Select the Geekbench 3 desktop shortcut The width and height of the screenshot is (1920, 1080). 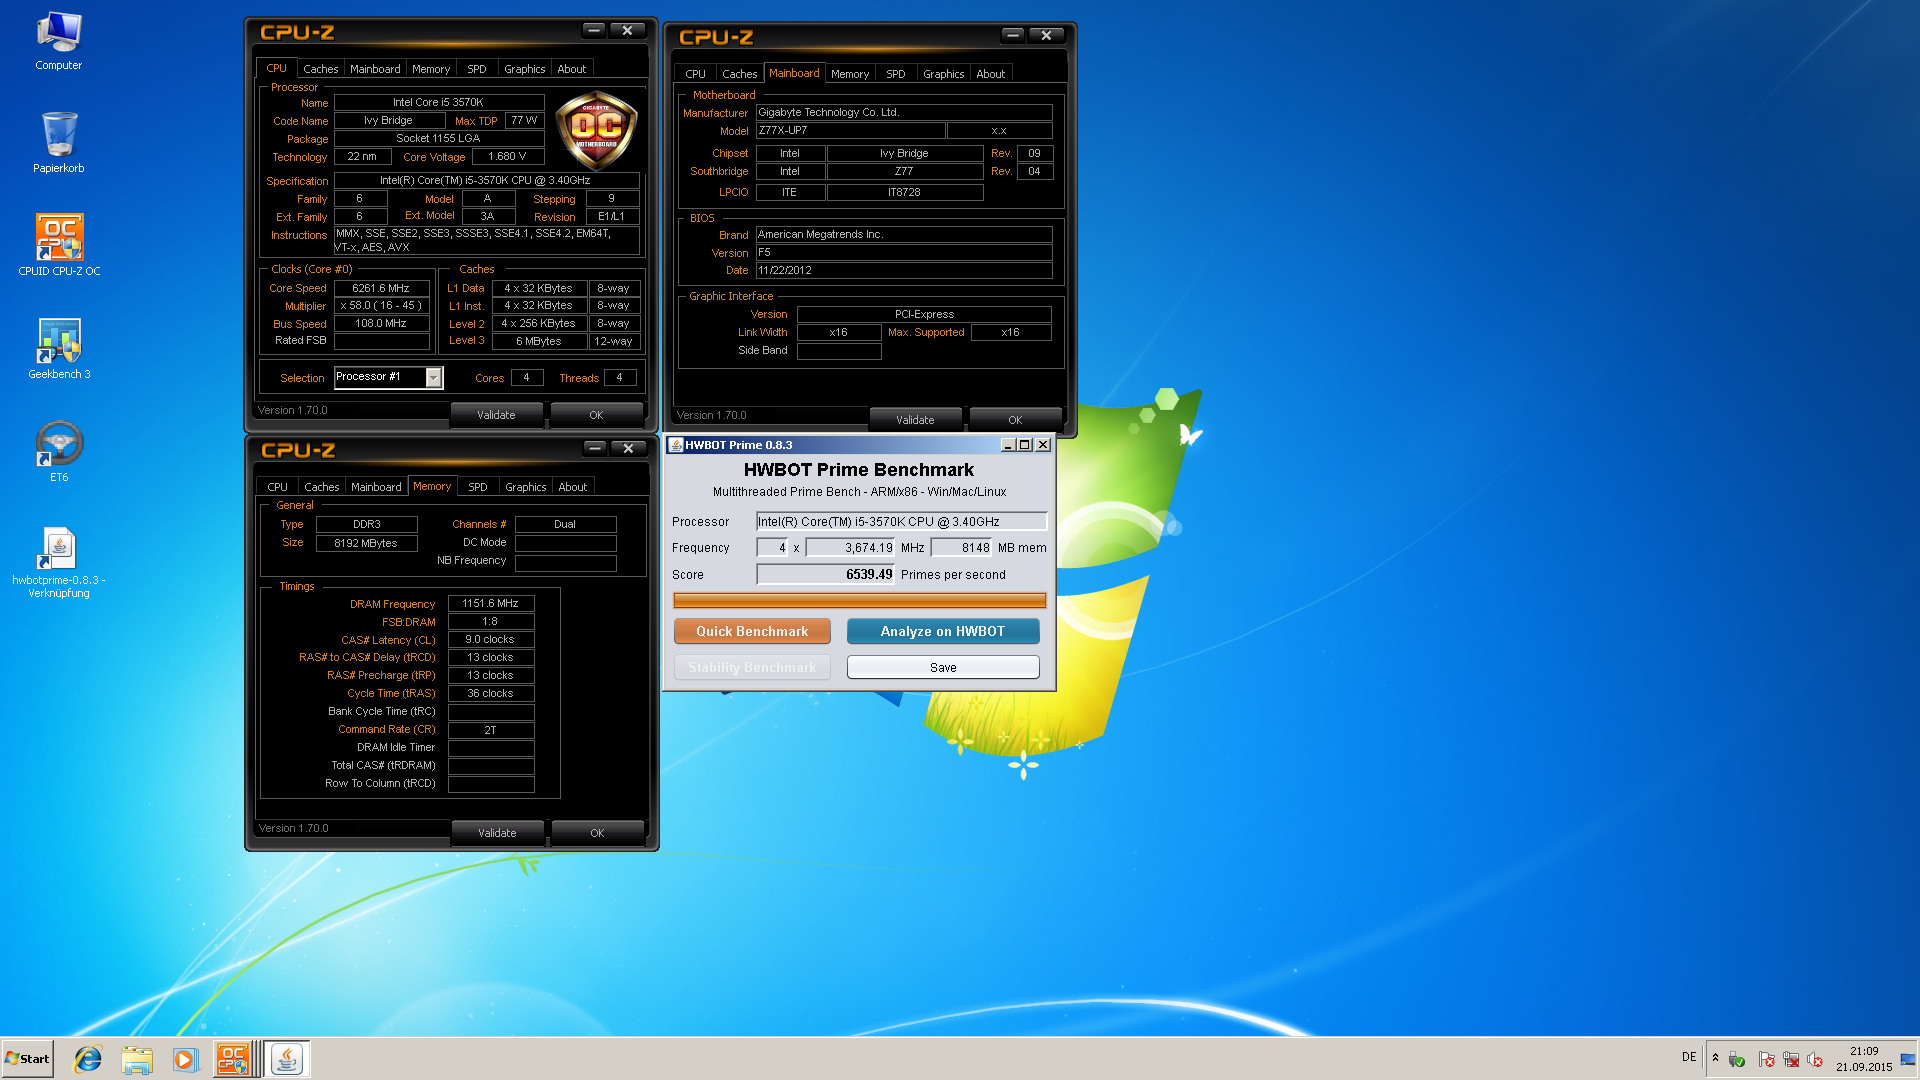pyautogui.click(x=59, y=349)
